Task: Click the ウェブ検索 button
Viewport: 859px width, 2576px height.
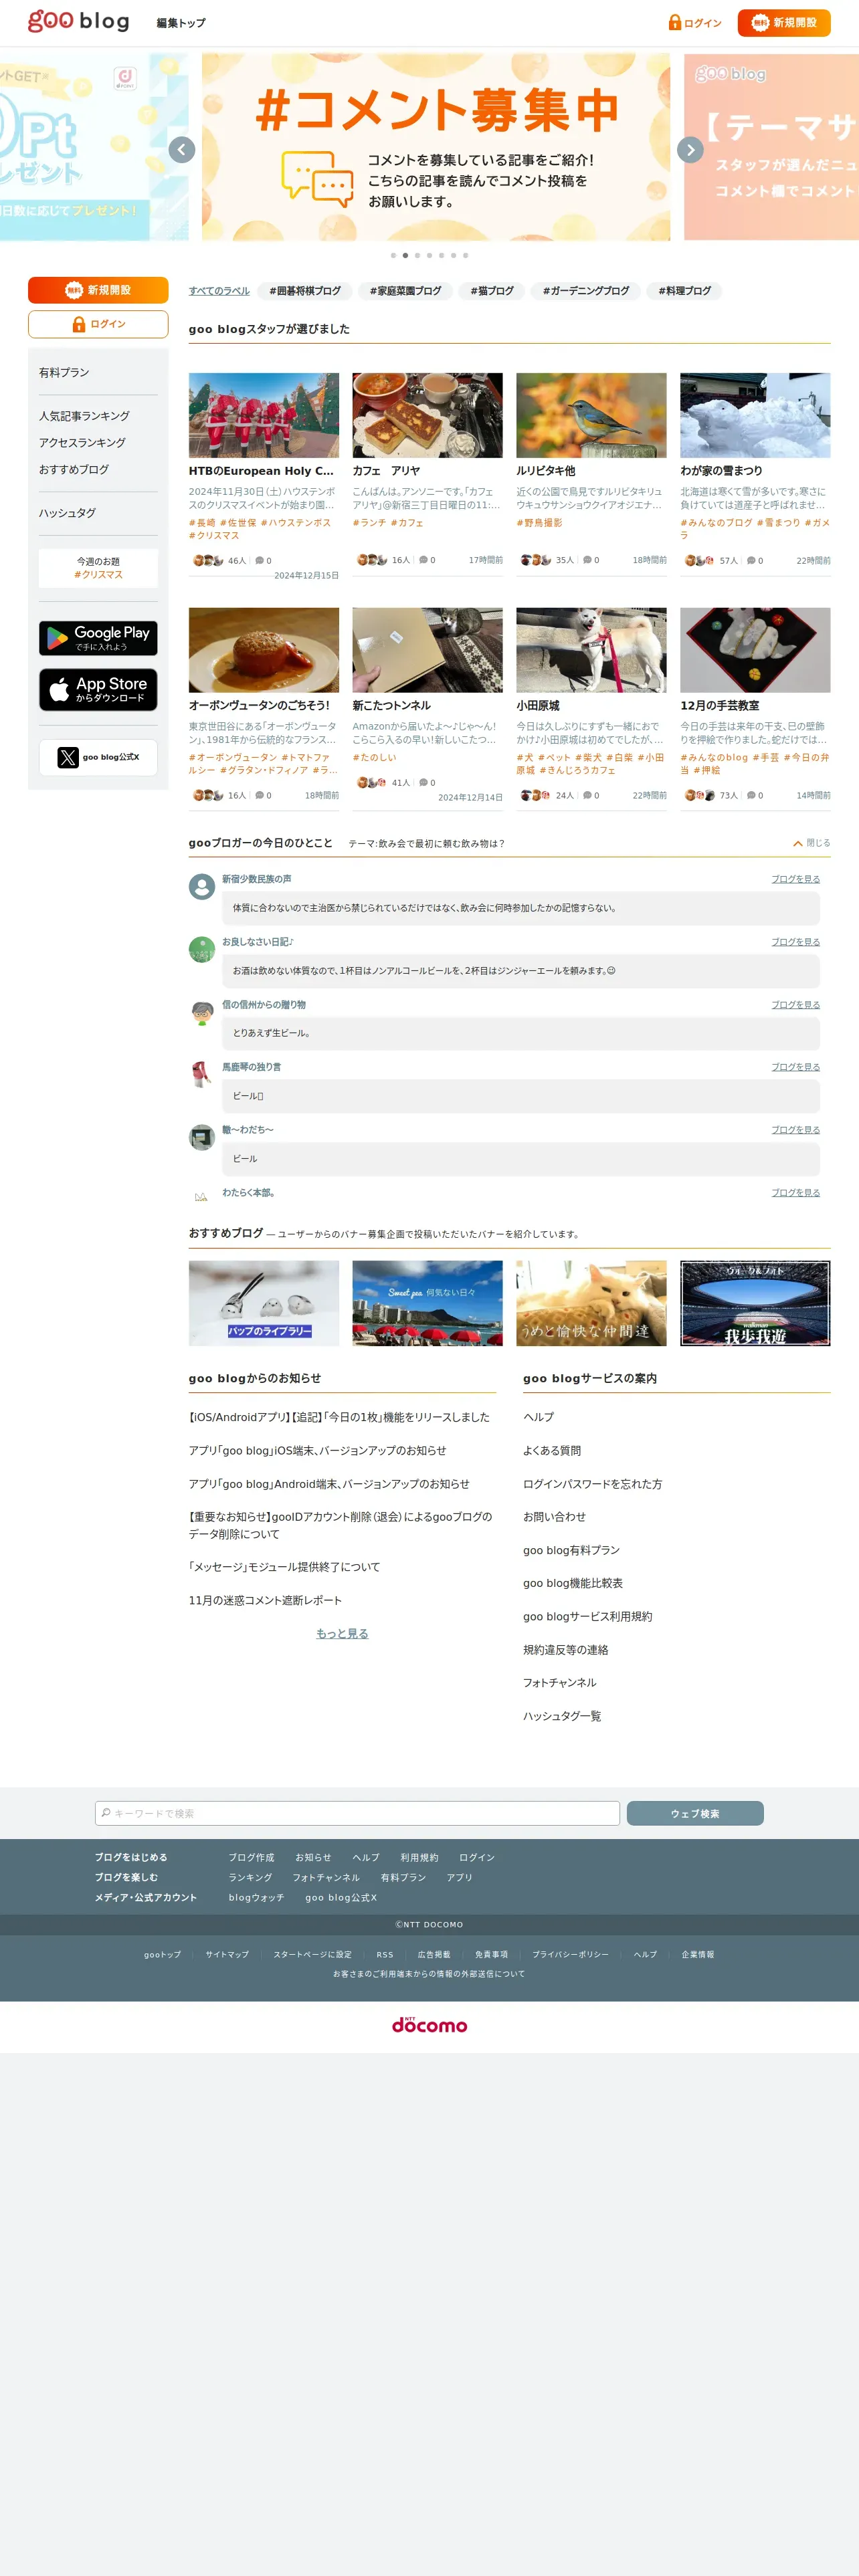Action: tap(695, 1813)
